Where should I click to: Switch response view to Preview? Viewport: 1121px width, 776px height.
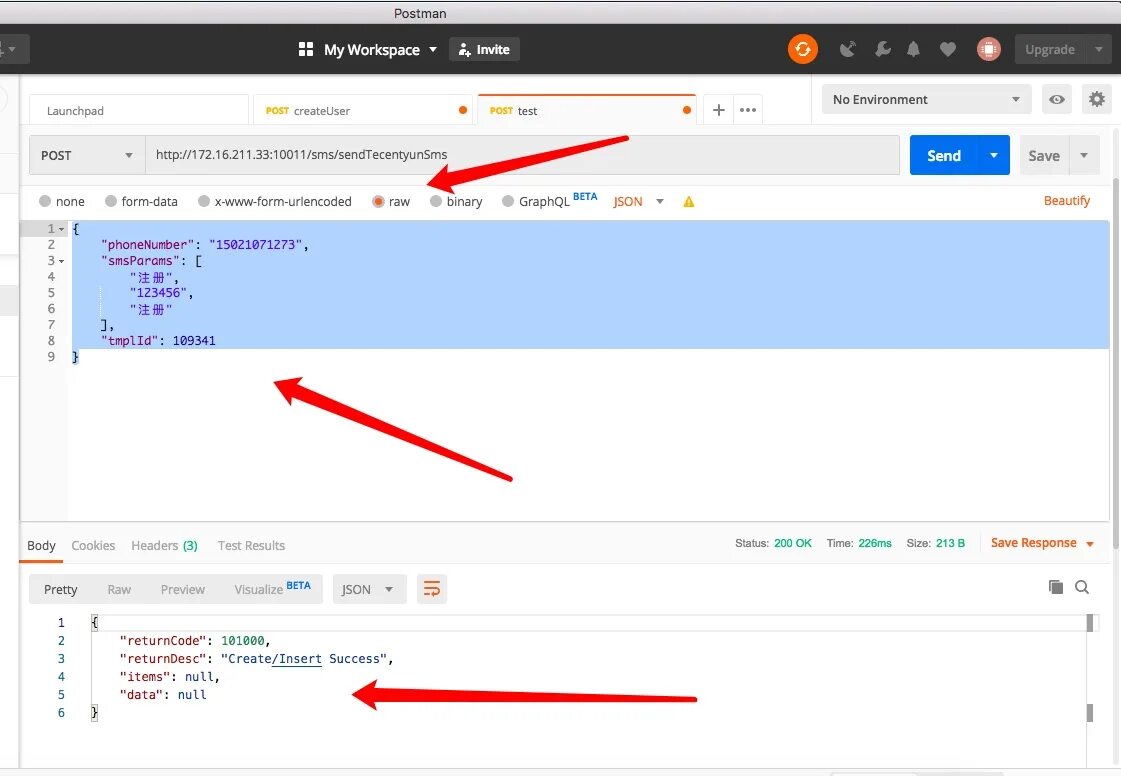coord(182,589)
